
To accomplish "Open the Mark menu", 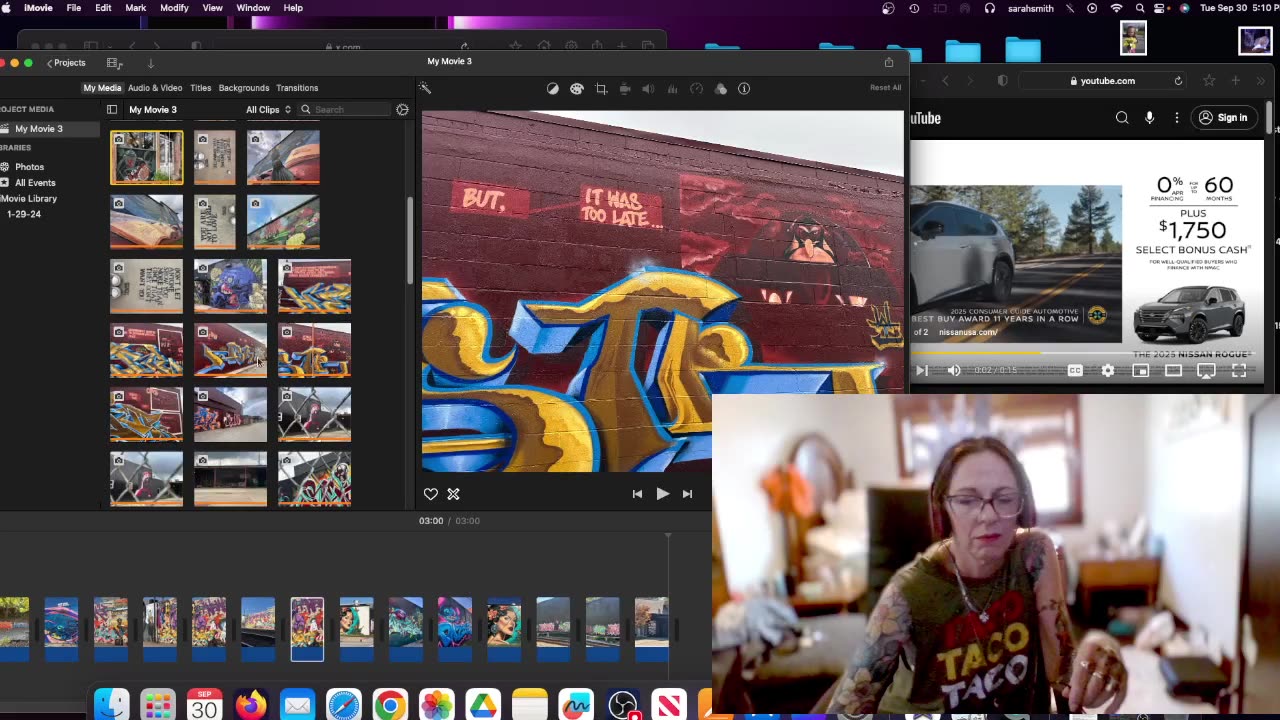I will (136, 8).
